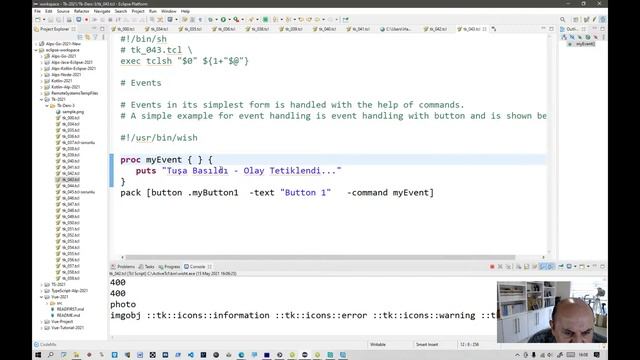The image size is (640, 360).
Task: Minimize the Project Explorer view
Action: (94, 29)
